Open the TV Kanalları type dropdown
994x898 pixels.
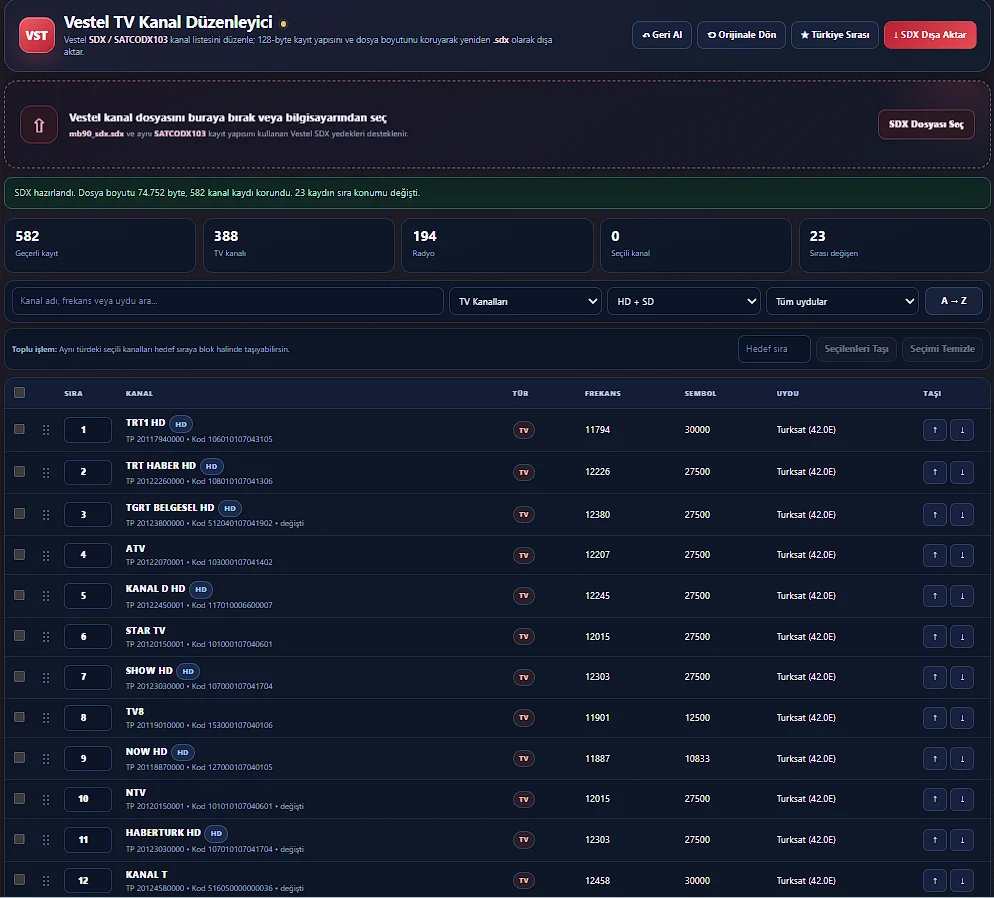(x=525, y=301)
